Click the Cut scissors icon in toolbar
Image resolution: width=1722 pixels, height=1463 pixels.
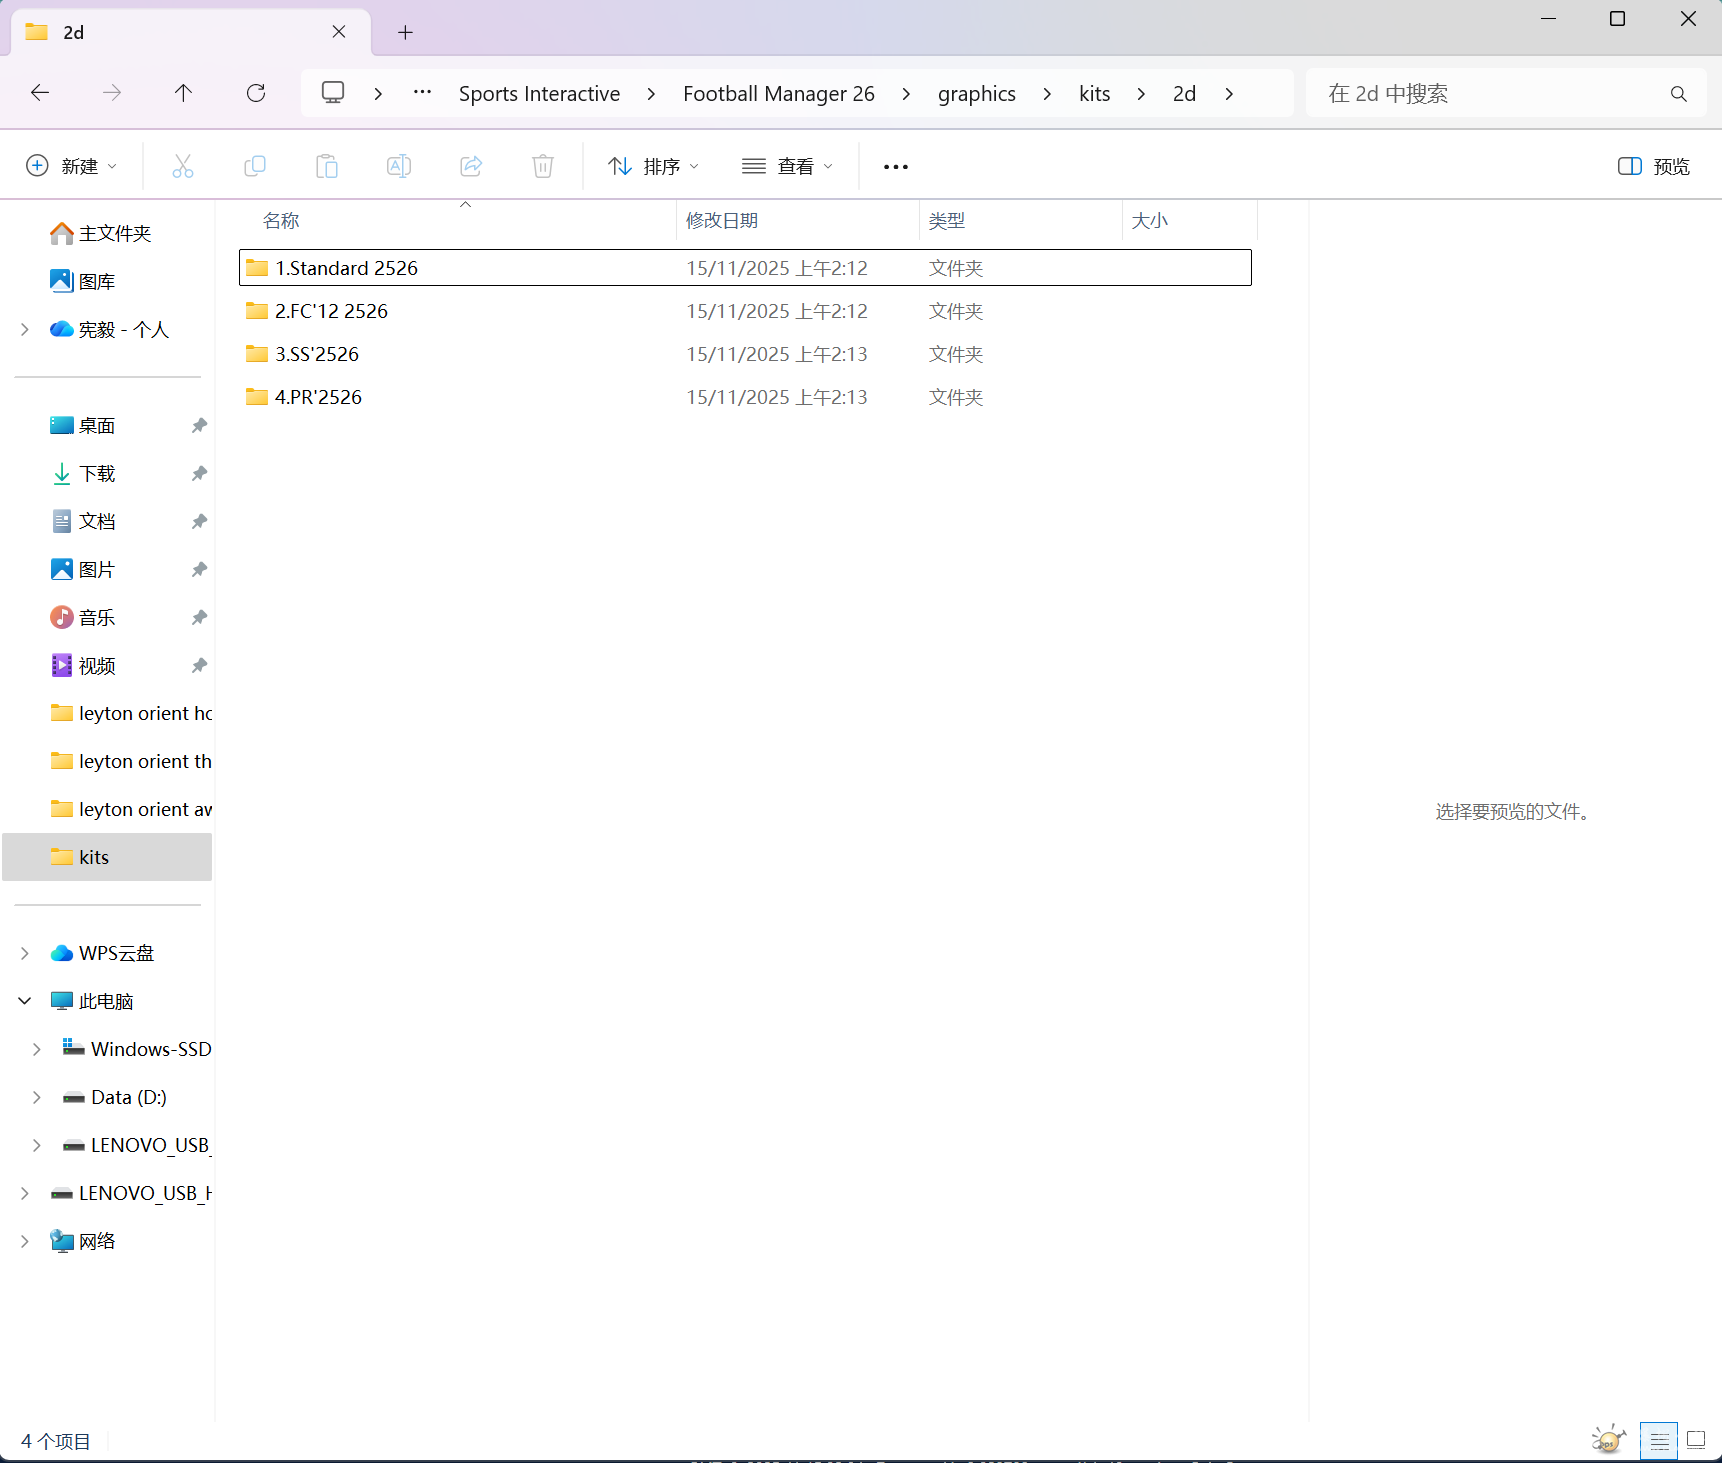pyautogui.click(x=183, y=166)
